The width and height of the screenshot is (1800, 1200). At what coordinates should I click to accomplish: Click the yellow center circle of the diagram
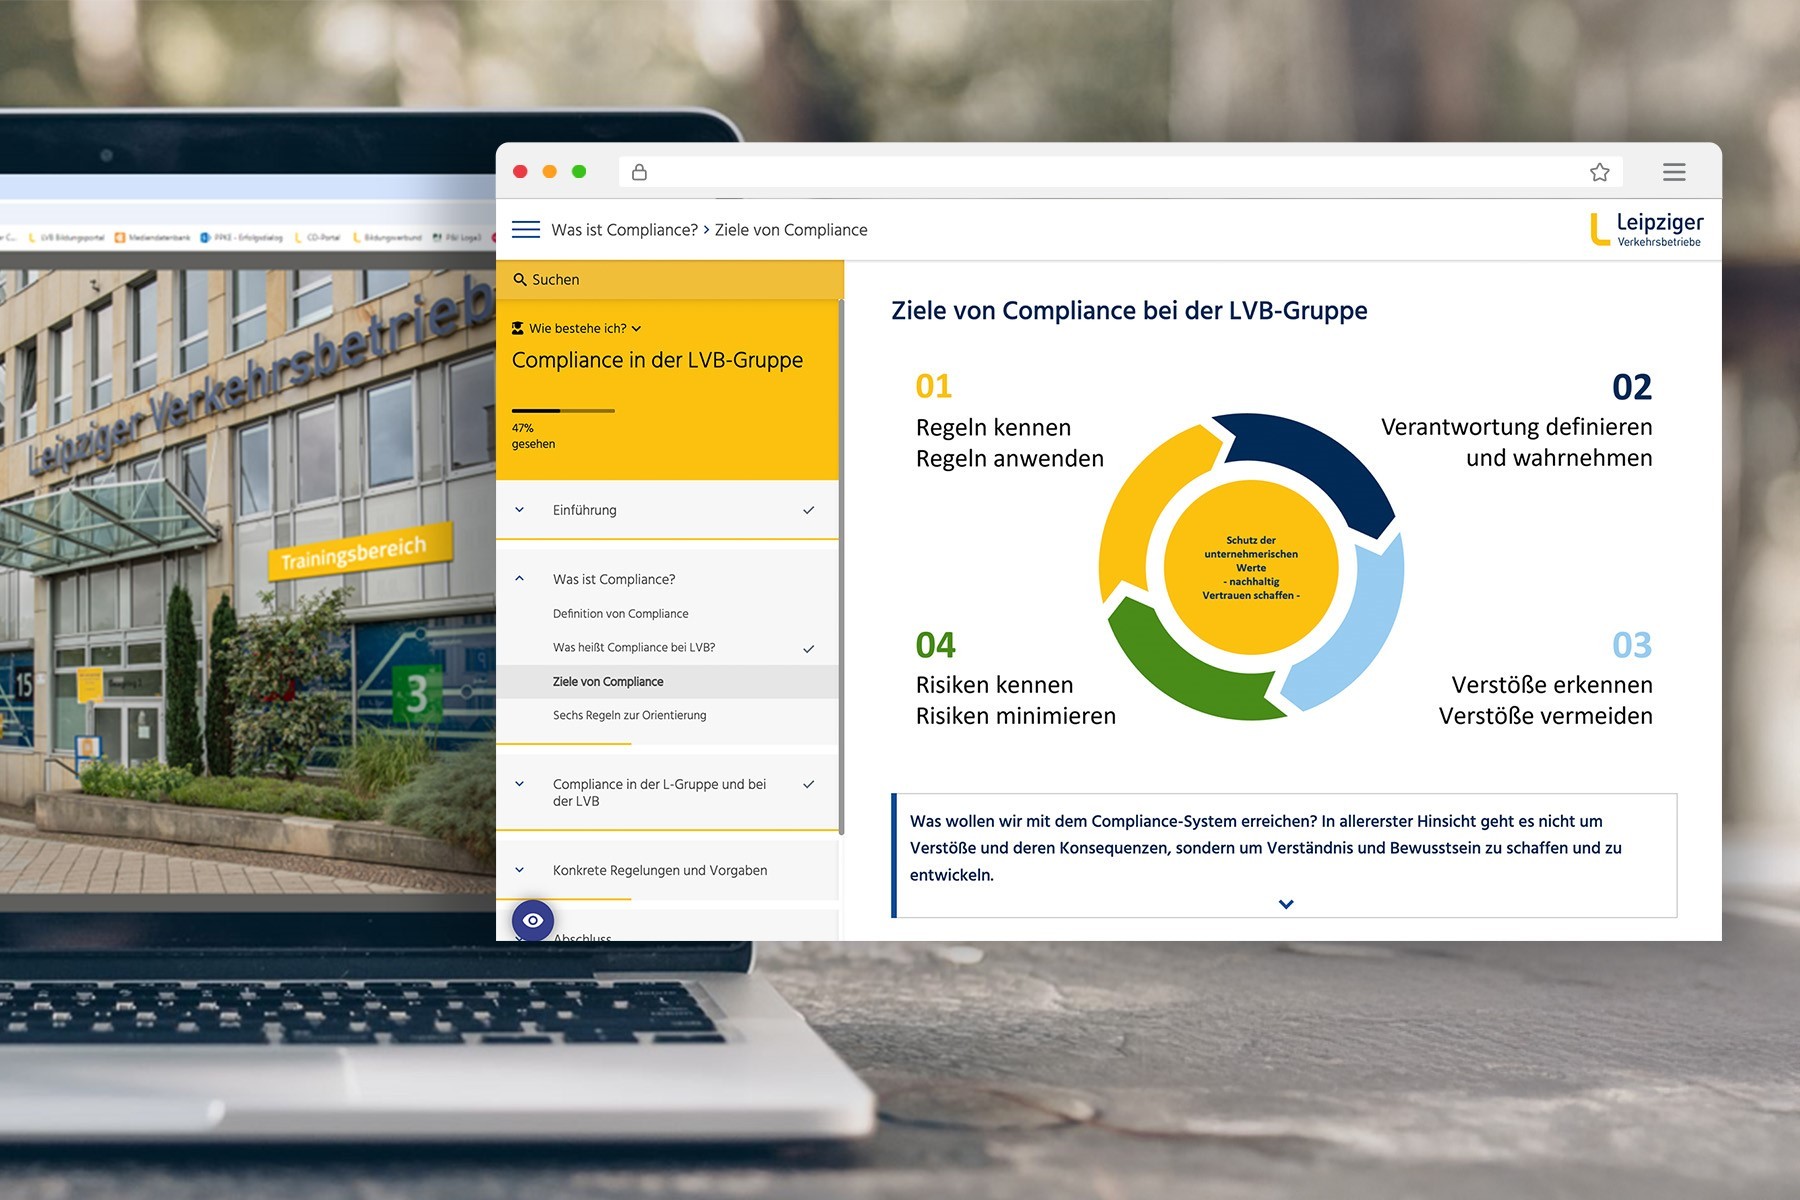click(1251, 567)
